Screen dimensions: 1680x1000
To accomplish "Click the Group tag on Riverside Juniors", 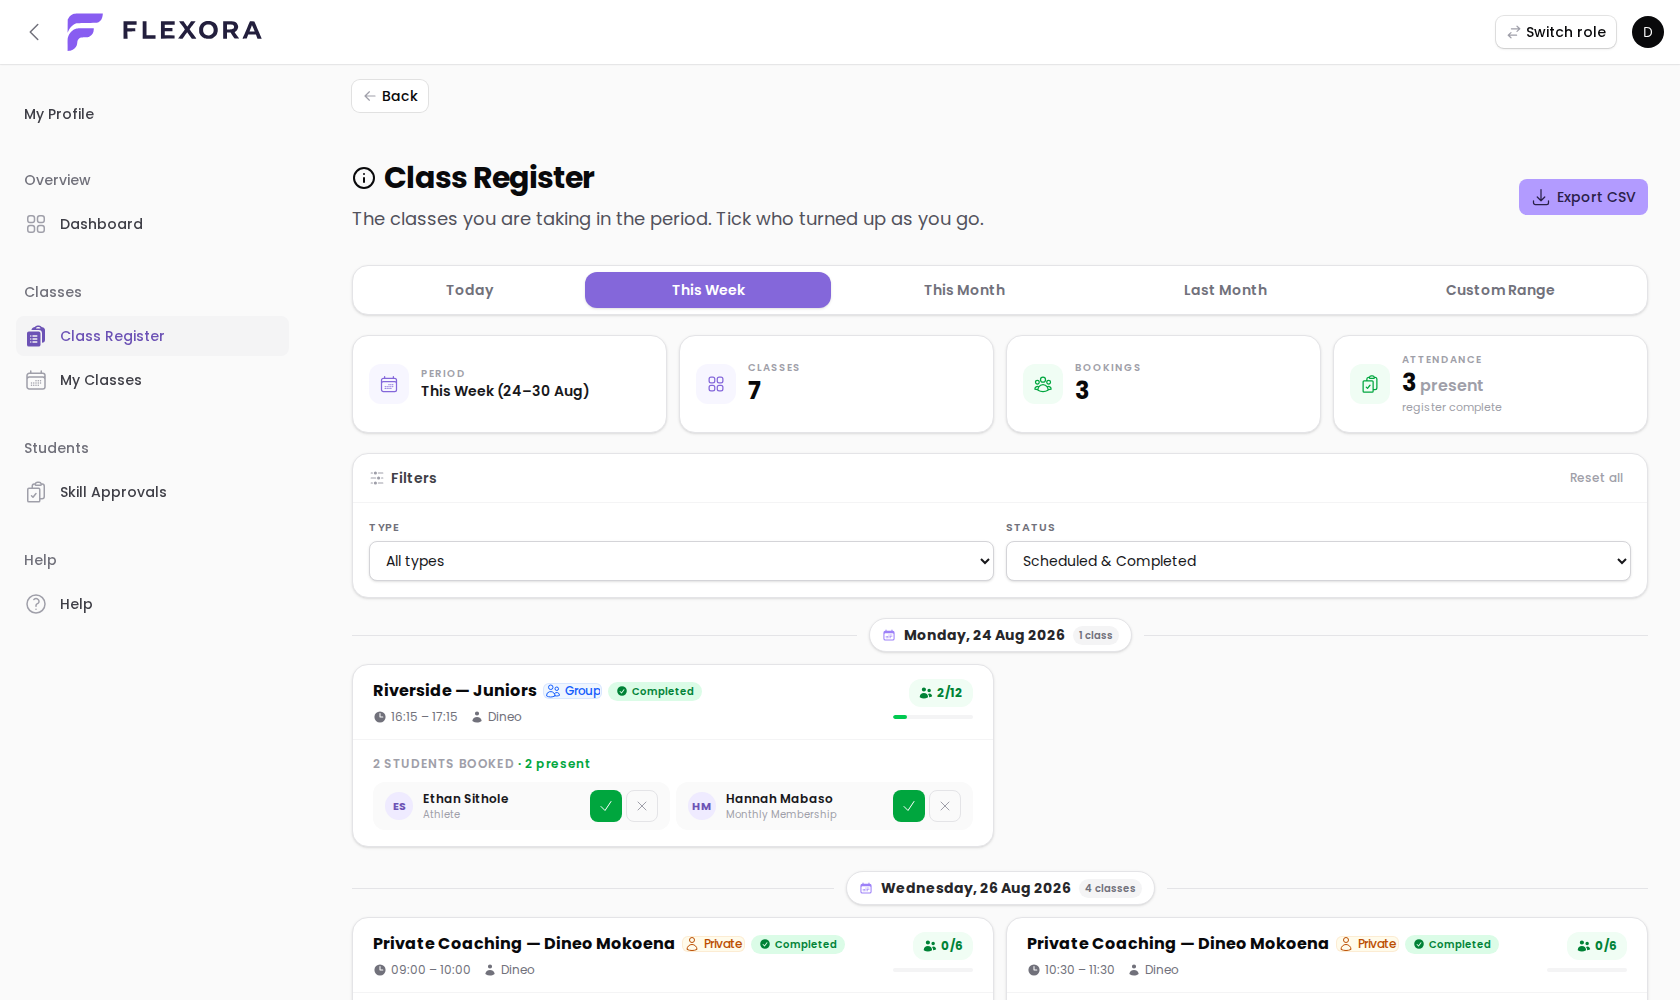I will tap(573, 691).
